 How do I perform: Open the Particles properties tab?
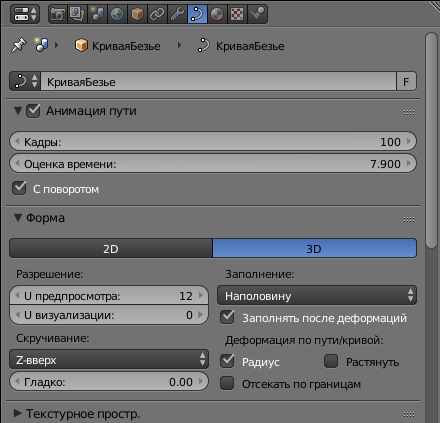tap(257, 14)
